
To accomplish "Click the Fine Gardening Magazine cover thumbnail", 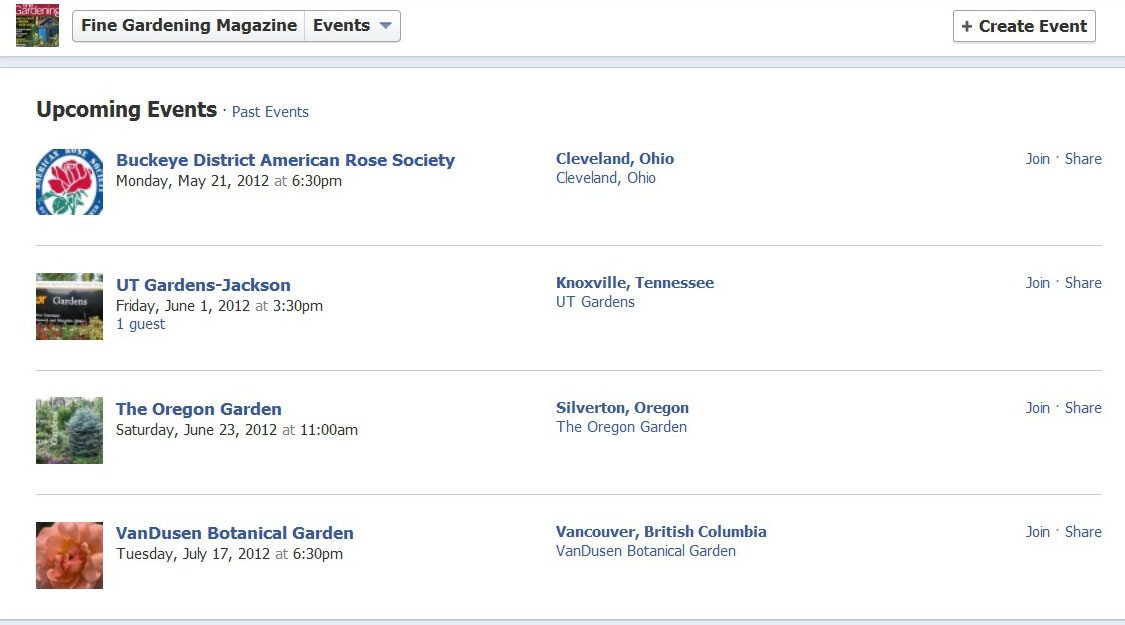I will (x=37, y=25).
